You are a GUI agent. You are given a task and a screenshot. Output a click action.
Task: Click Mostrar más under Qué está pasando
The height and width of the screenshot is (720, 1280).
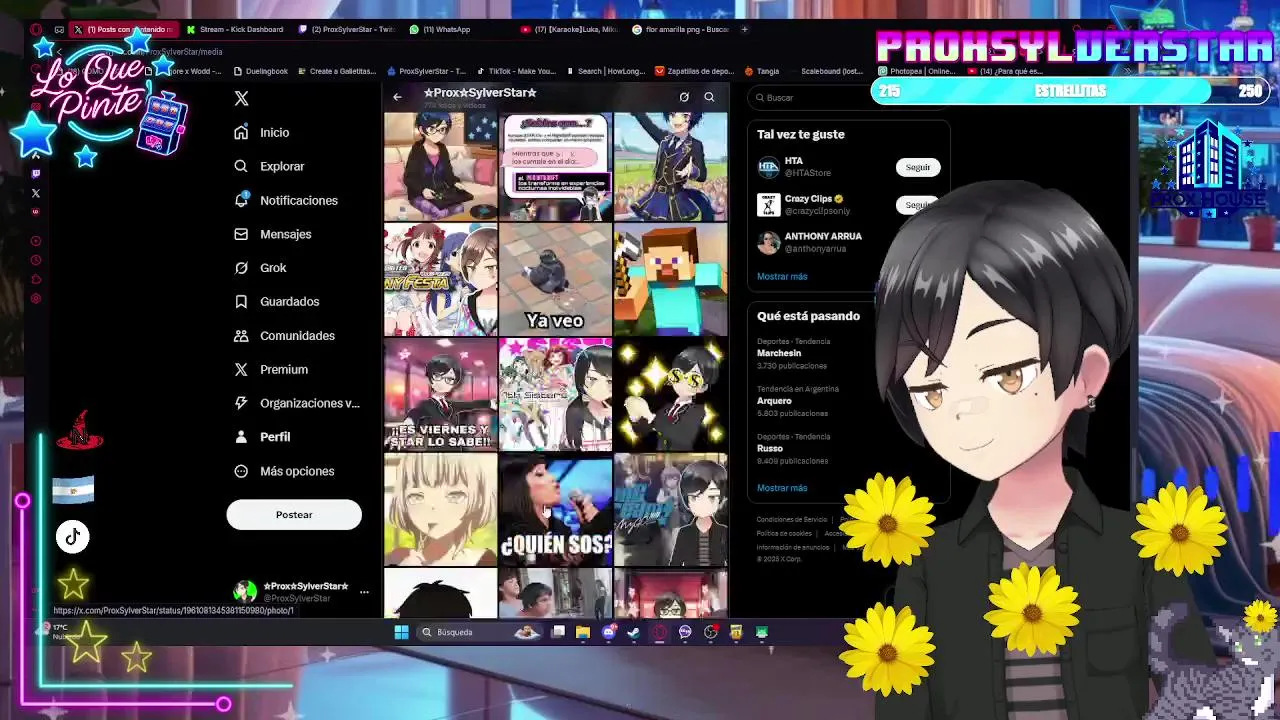point(782,488)
